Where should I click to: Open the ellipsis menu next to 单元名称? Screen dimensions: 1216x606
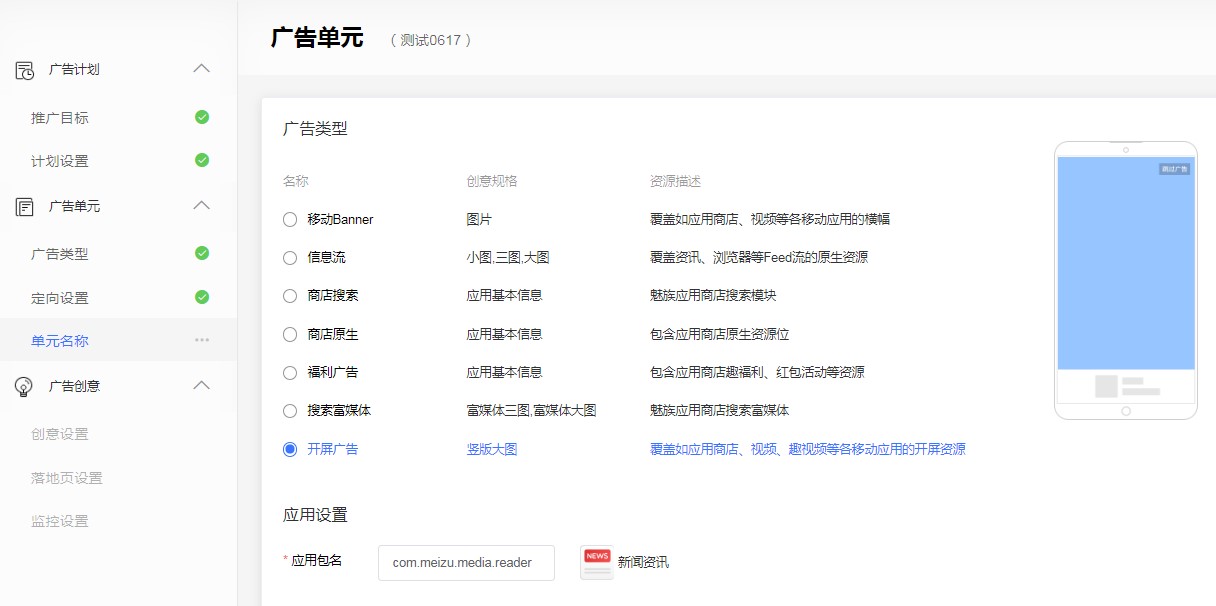click(201, 340)
